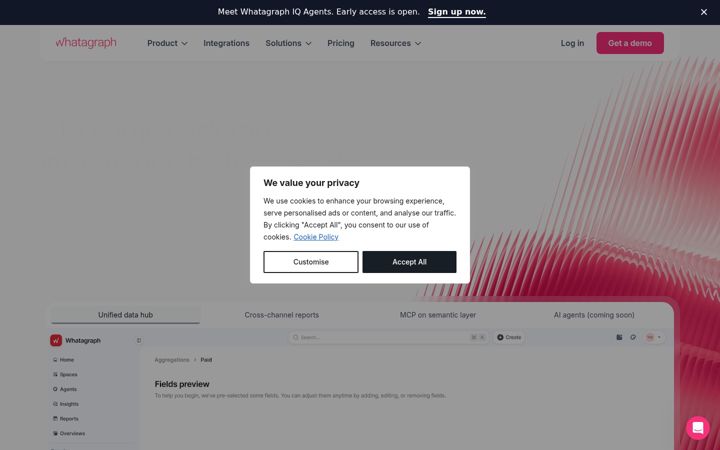This screenshot has width=720, height=450.
Task: Click the whatagraph logo in the navbar
Action: pos(86,43)
